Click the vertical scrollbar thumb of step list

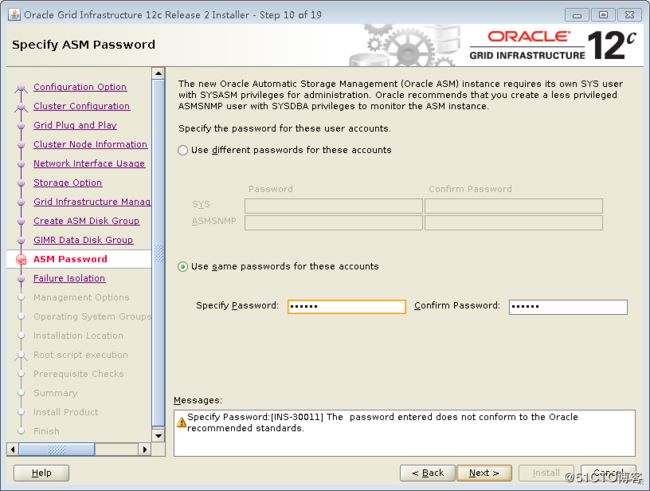coord(158,253)
